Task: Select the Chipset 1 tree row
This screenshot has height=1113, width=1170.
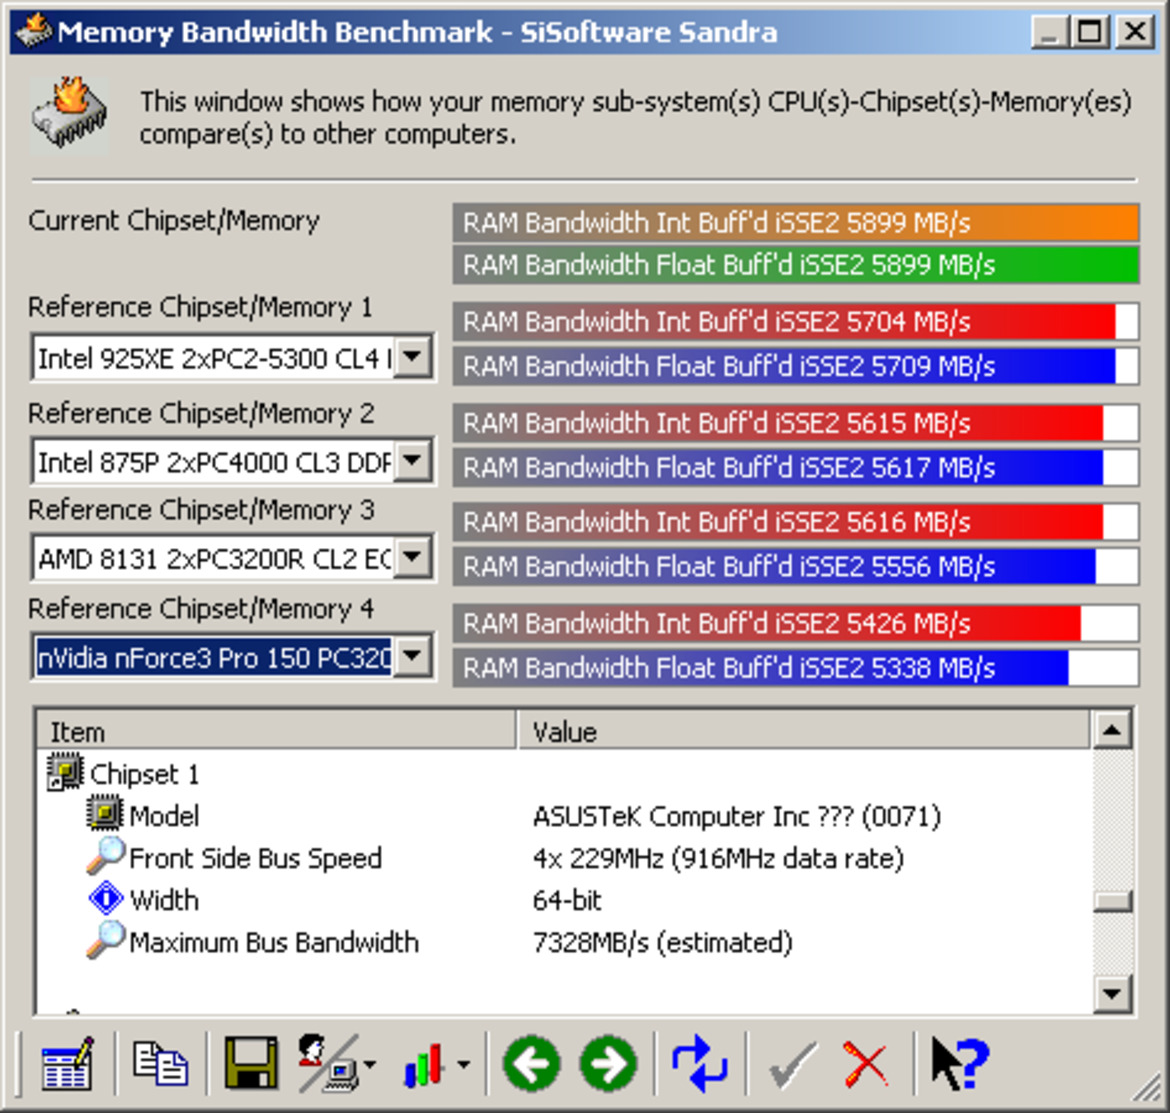Action: coord(145,774)
